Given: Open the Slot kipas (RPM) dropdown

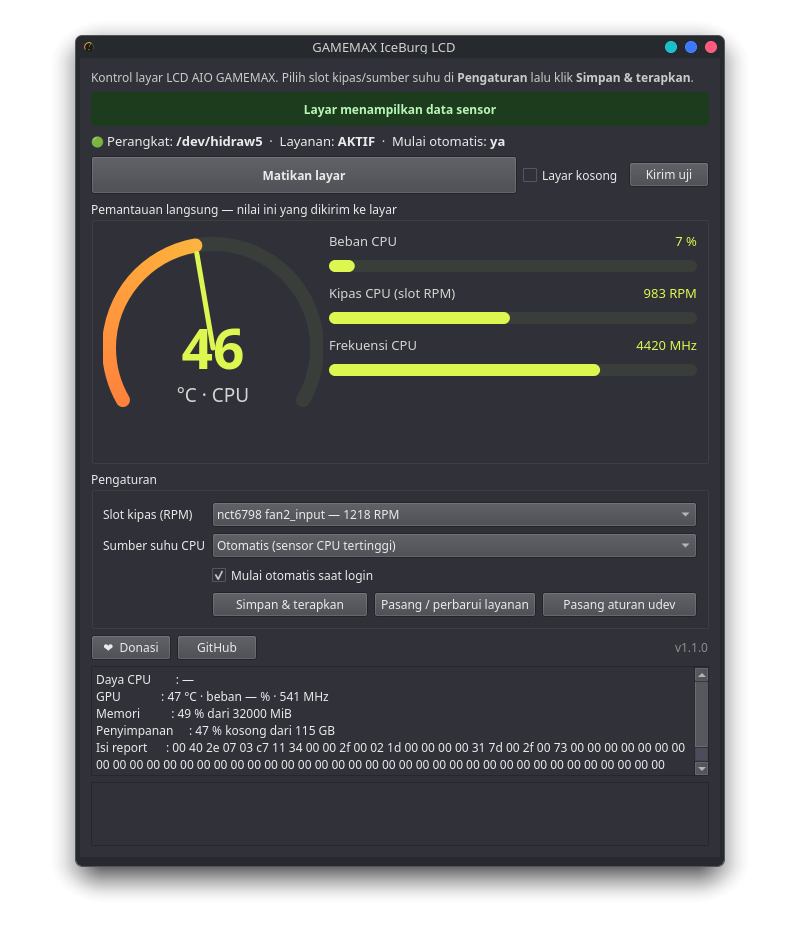Looking at the screenshot, I should tap(454, 514).
